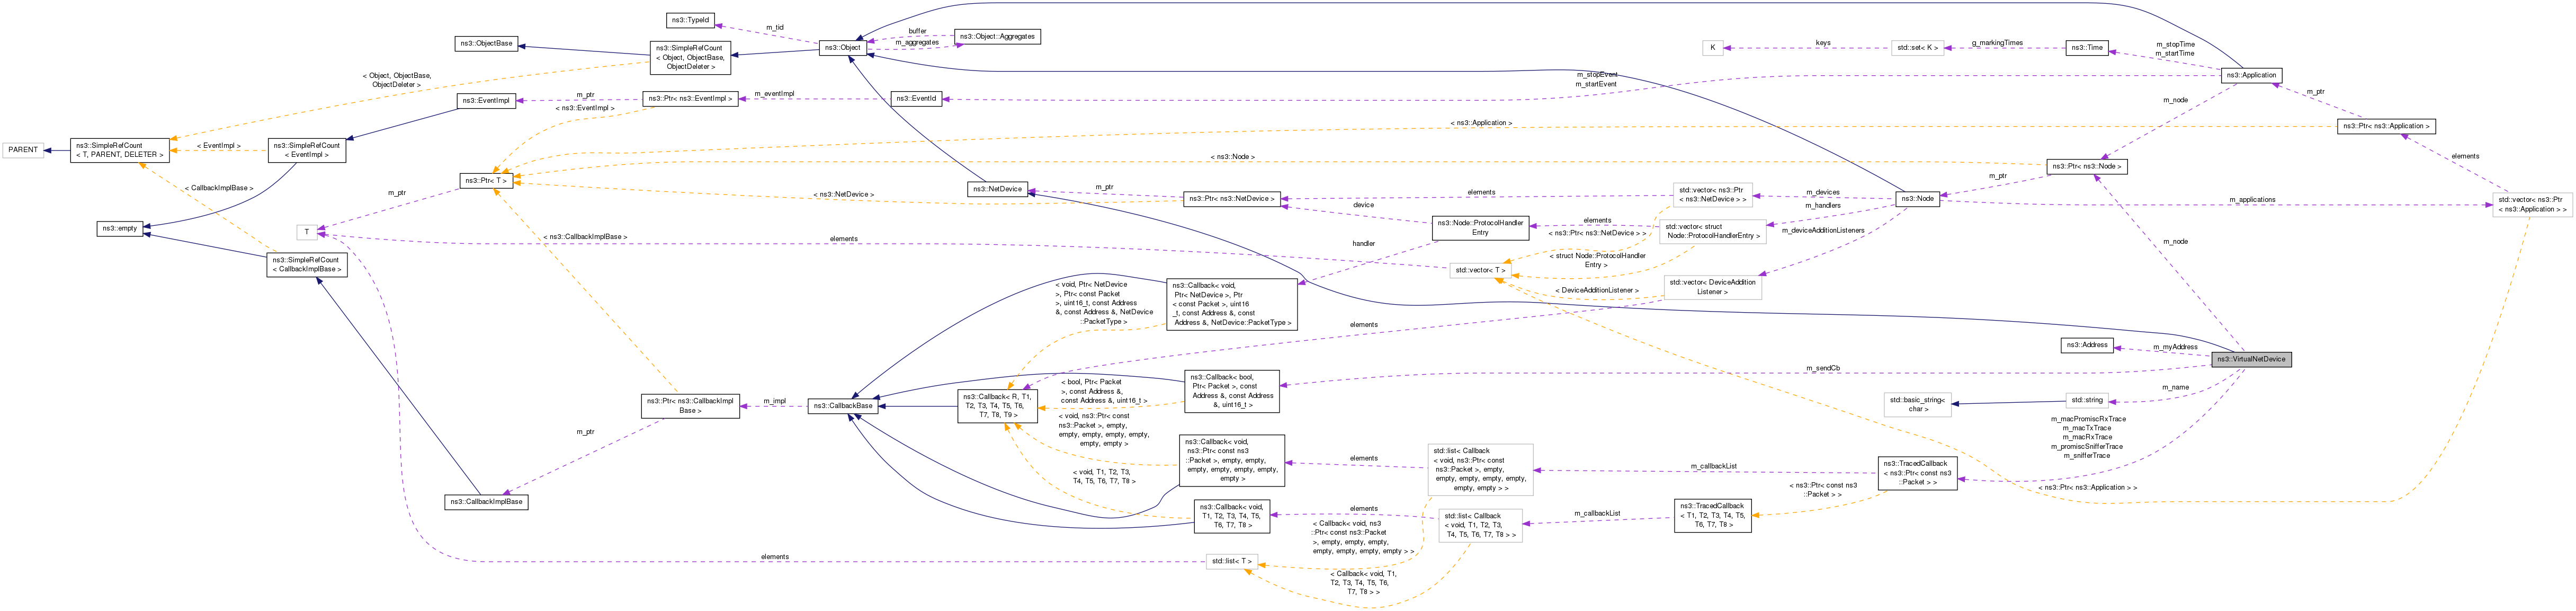Open ns3::TracedCallback< T1...T8 > node
Viewport: 2576px width, 611px height.
[1713, 515]
